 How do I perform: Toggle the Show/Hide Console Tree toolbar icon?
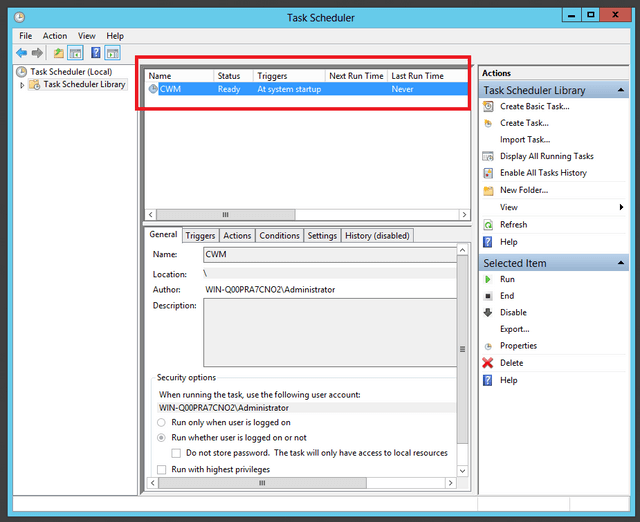pyautogui.click(x=76, y=53)
